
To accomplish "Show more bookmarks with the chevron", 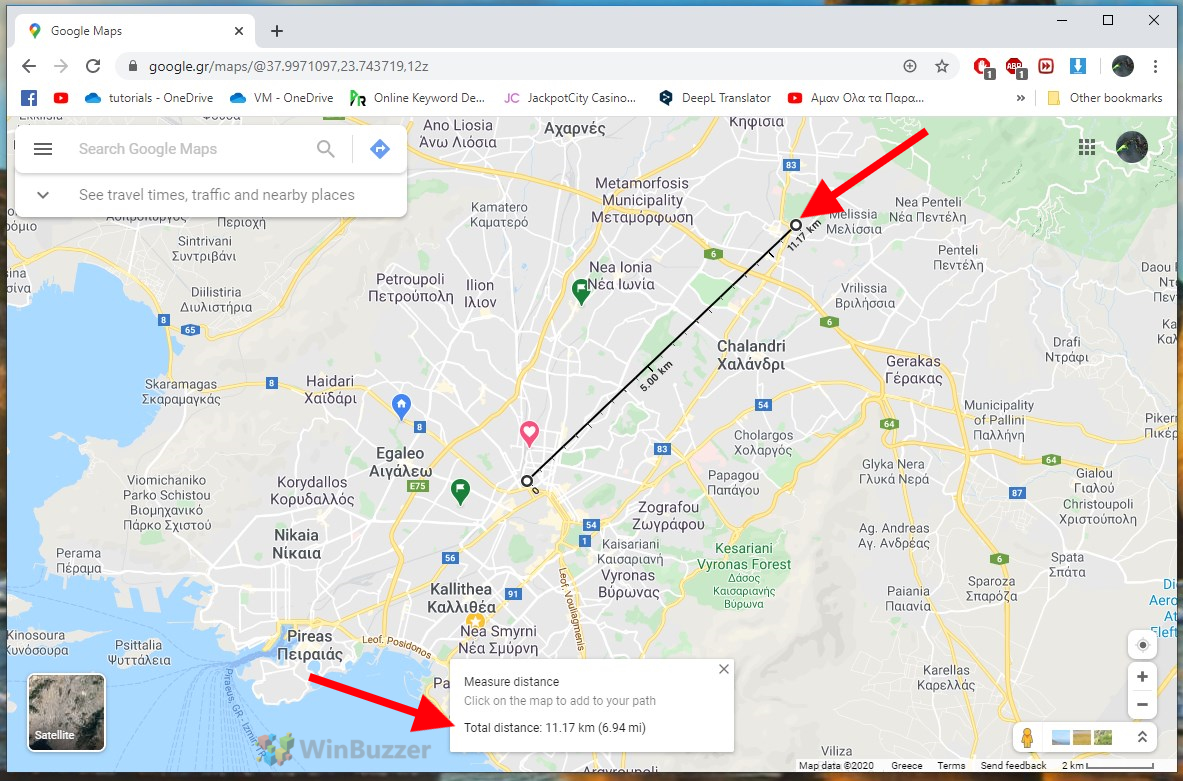I will pyautogui.click(x=1020, y=98).
